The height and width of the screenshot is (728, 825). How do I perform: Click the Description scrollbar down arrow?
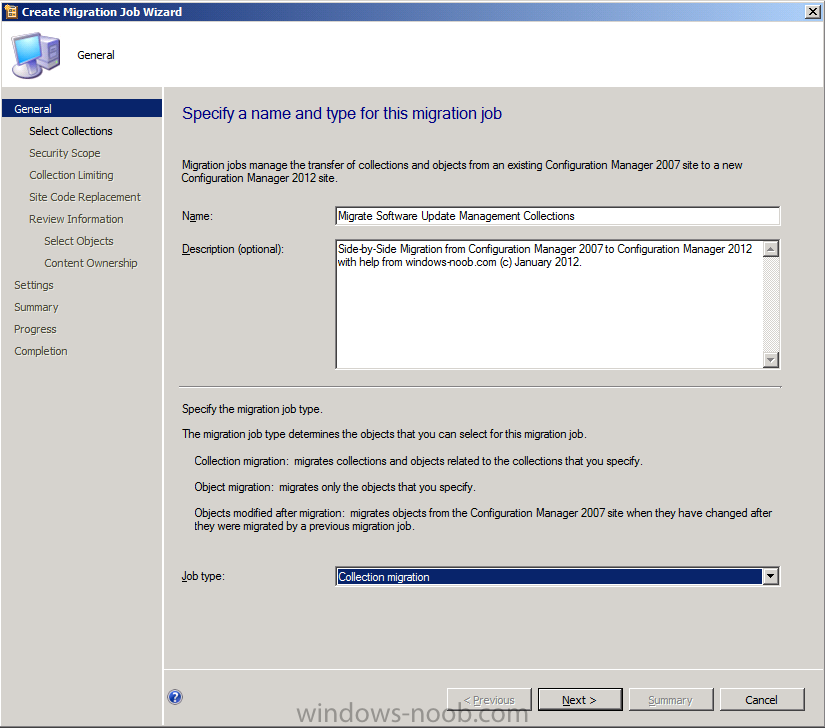click(x=771, y=360)
